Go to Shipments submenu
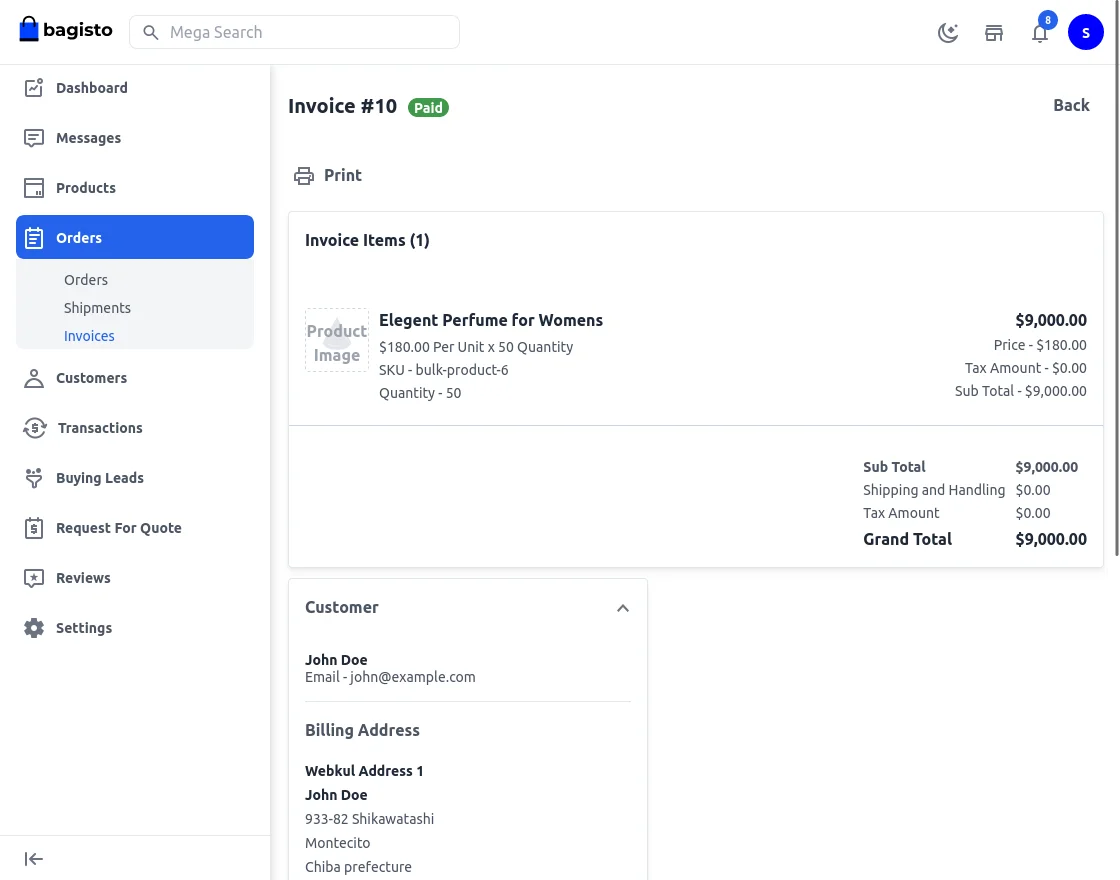This screenshot has height=880, width=1120. [97, 308]
